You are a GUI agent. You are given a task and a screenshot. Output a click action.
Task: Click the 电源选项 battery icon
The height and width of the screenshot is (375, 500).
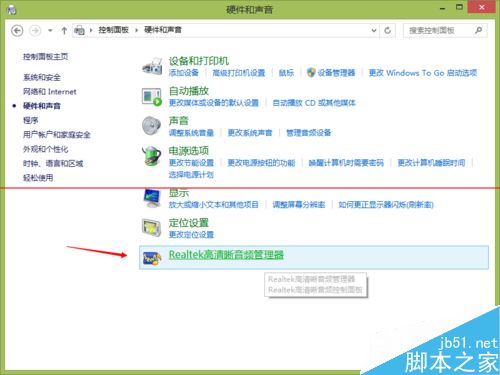coord(152,156)
